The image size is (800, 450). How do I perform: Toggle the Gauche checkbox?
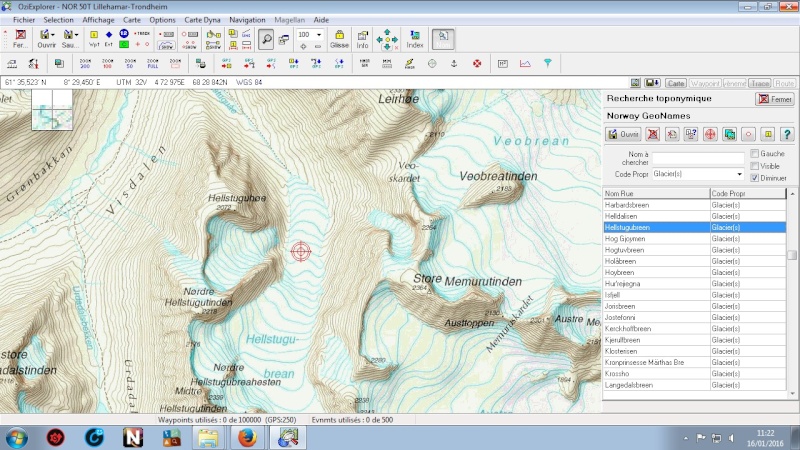click(x=755, y=154)
